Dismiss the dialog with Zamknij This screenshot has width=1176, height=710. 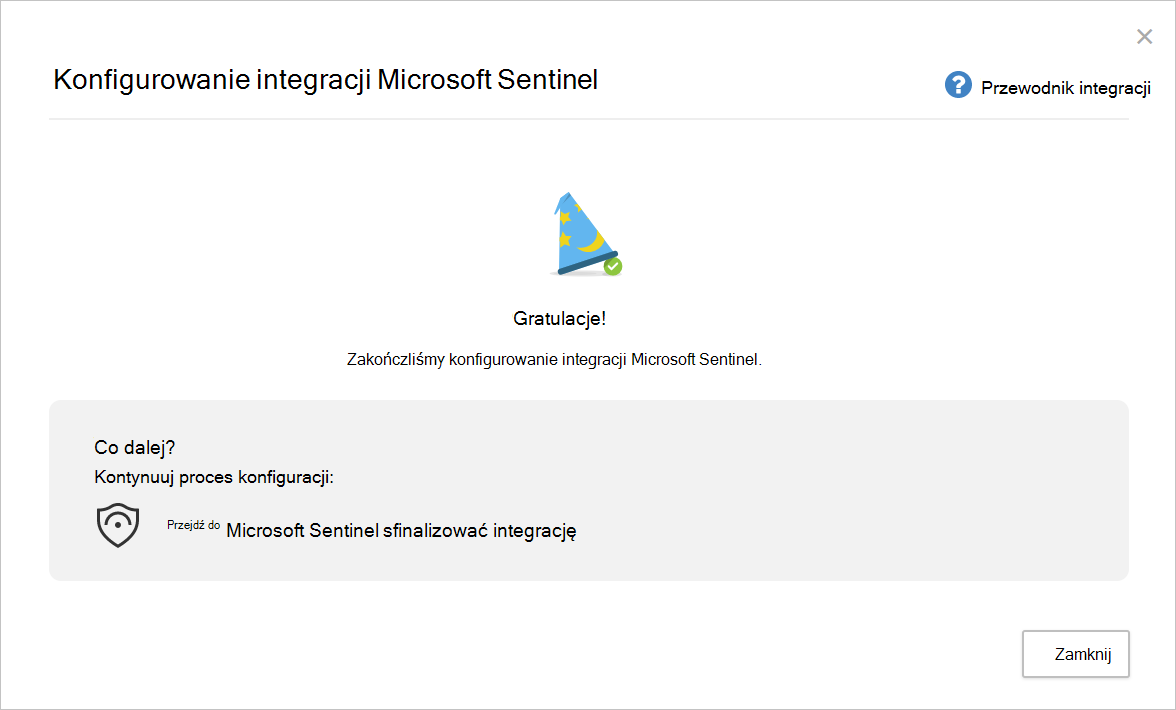(x=1075, y=654)
